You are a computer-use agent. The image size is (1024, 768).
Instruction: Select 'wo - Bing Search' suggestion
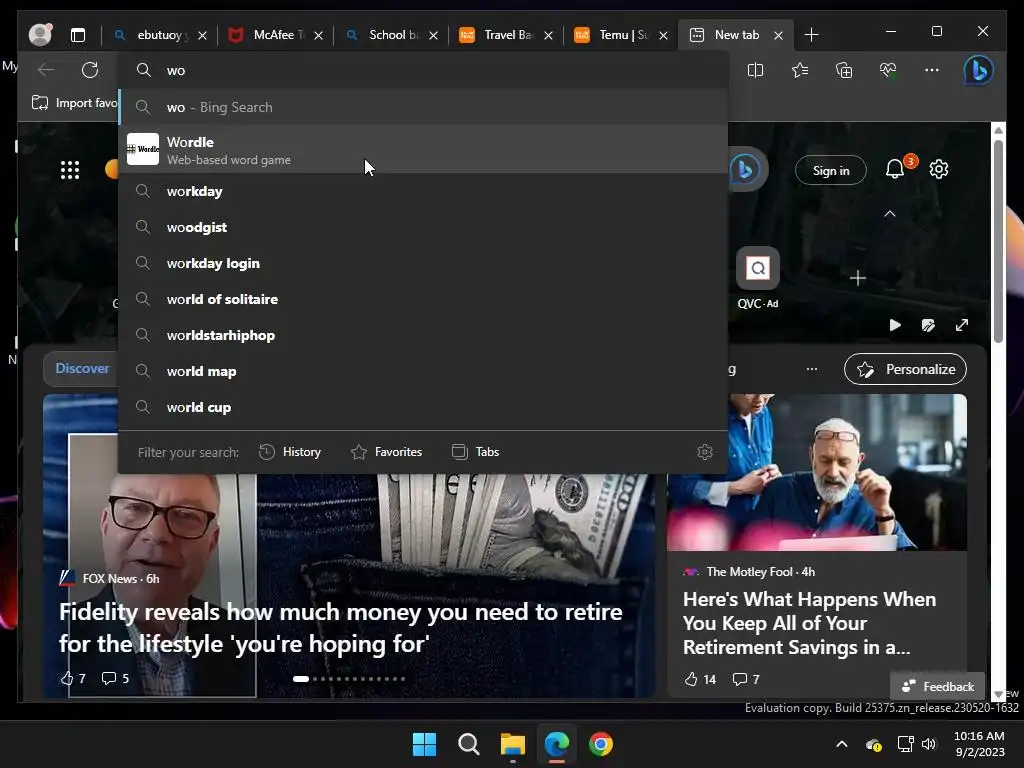(x=423, y=107)
